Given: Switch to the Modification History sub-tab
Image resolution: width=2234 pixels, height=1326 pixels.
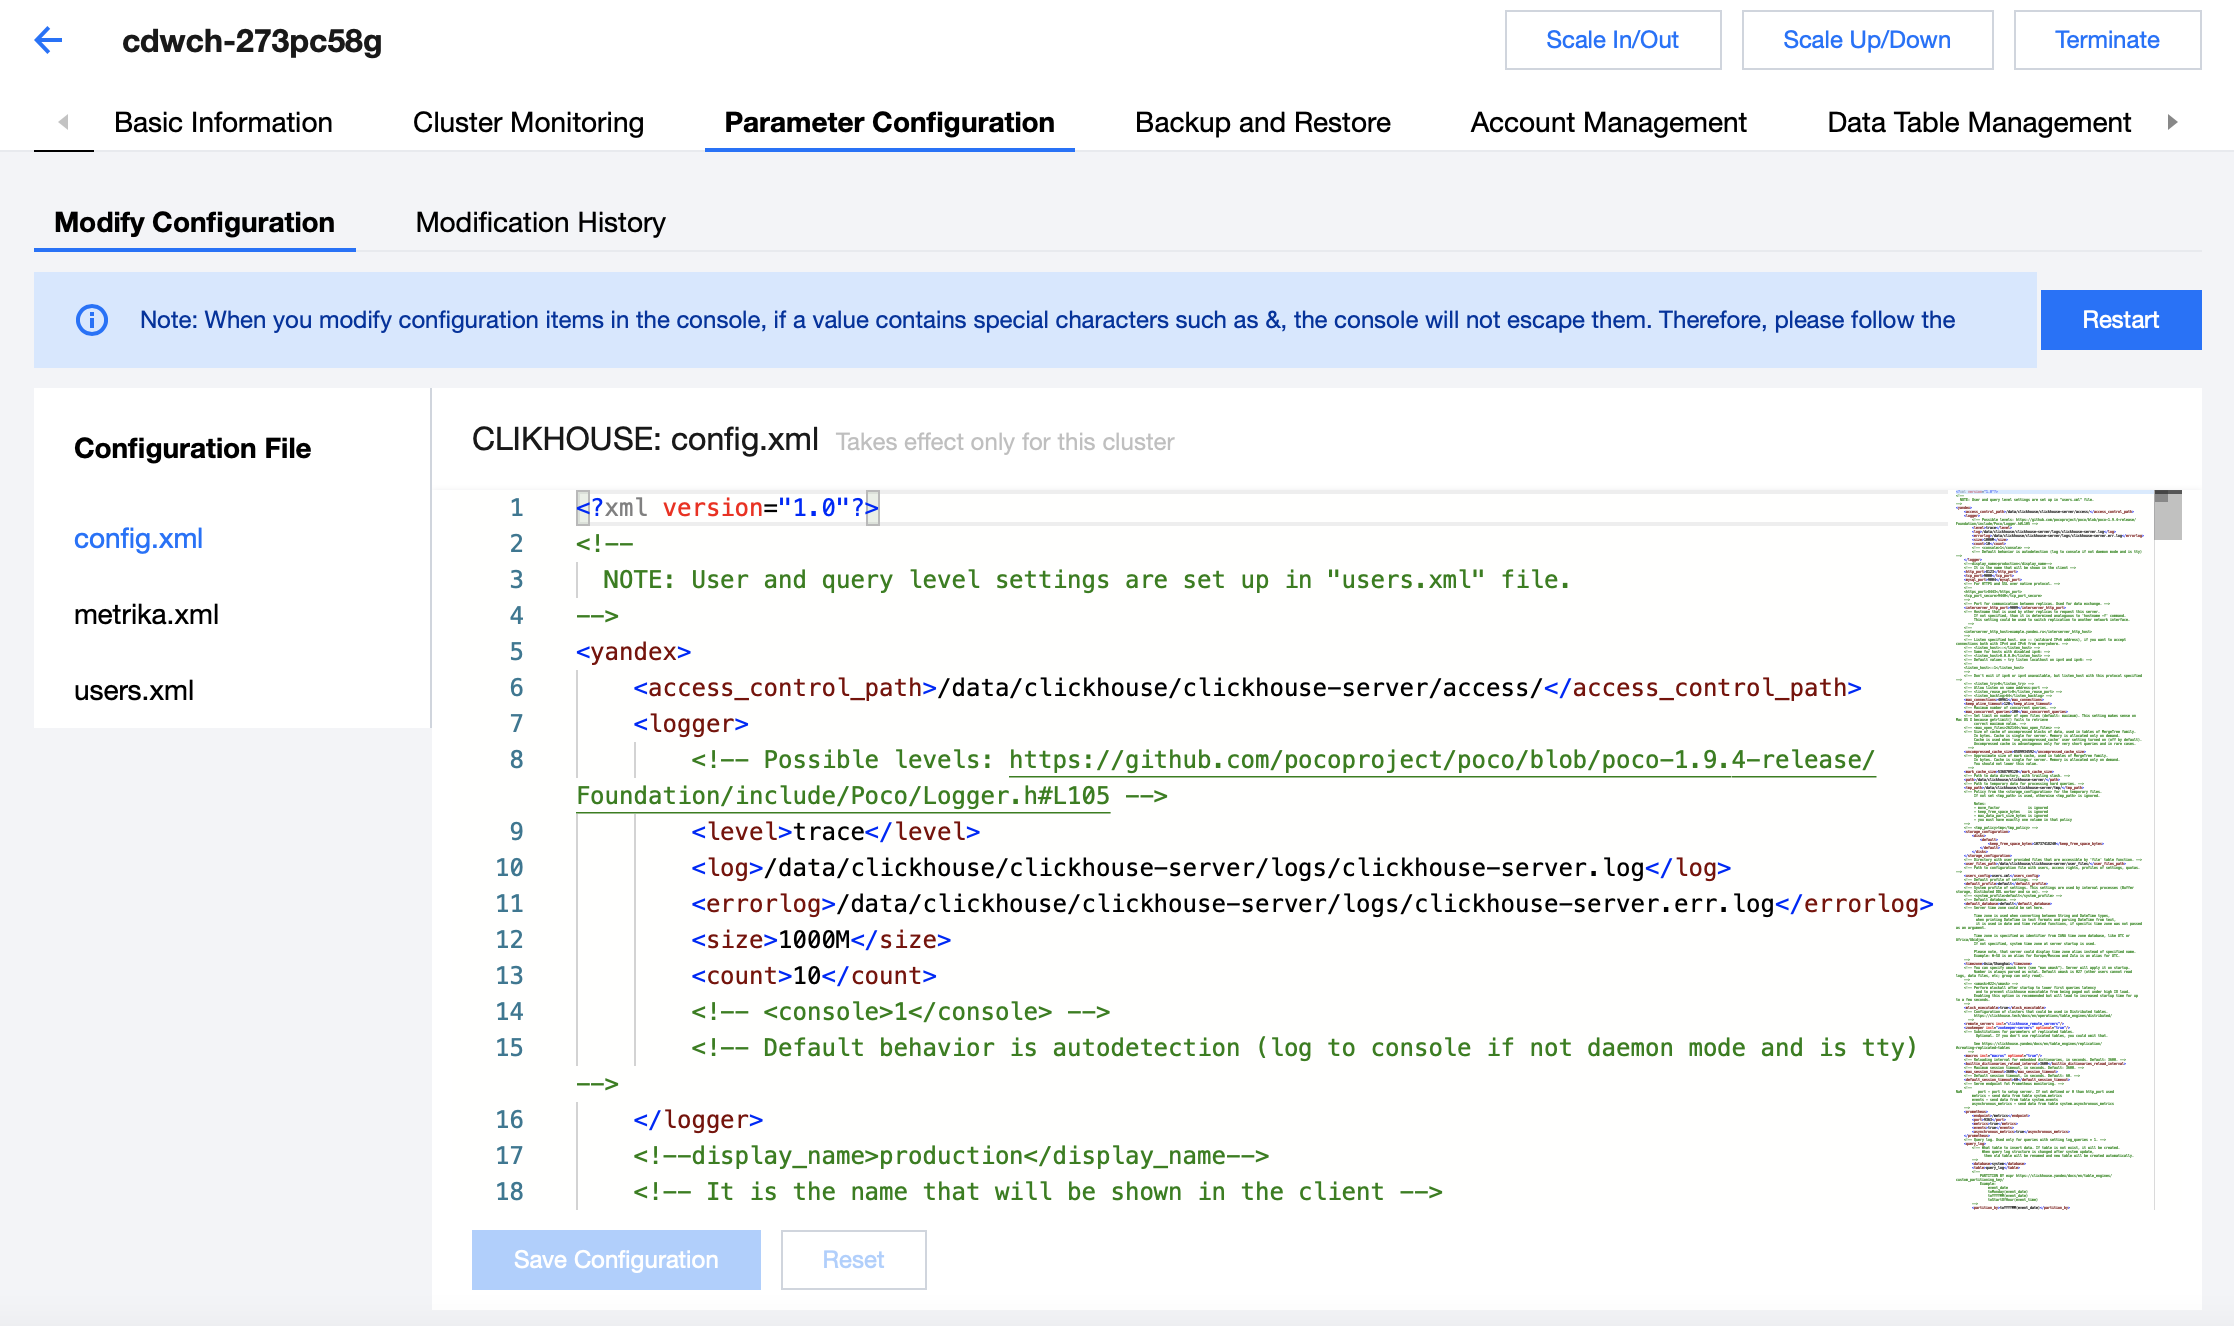Looking at the screenshot, I should click(540, 222).
